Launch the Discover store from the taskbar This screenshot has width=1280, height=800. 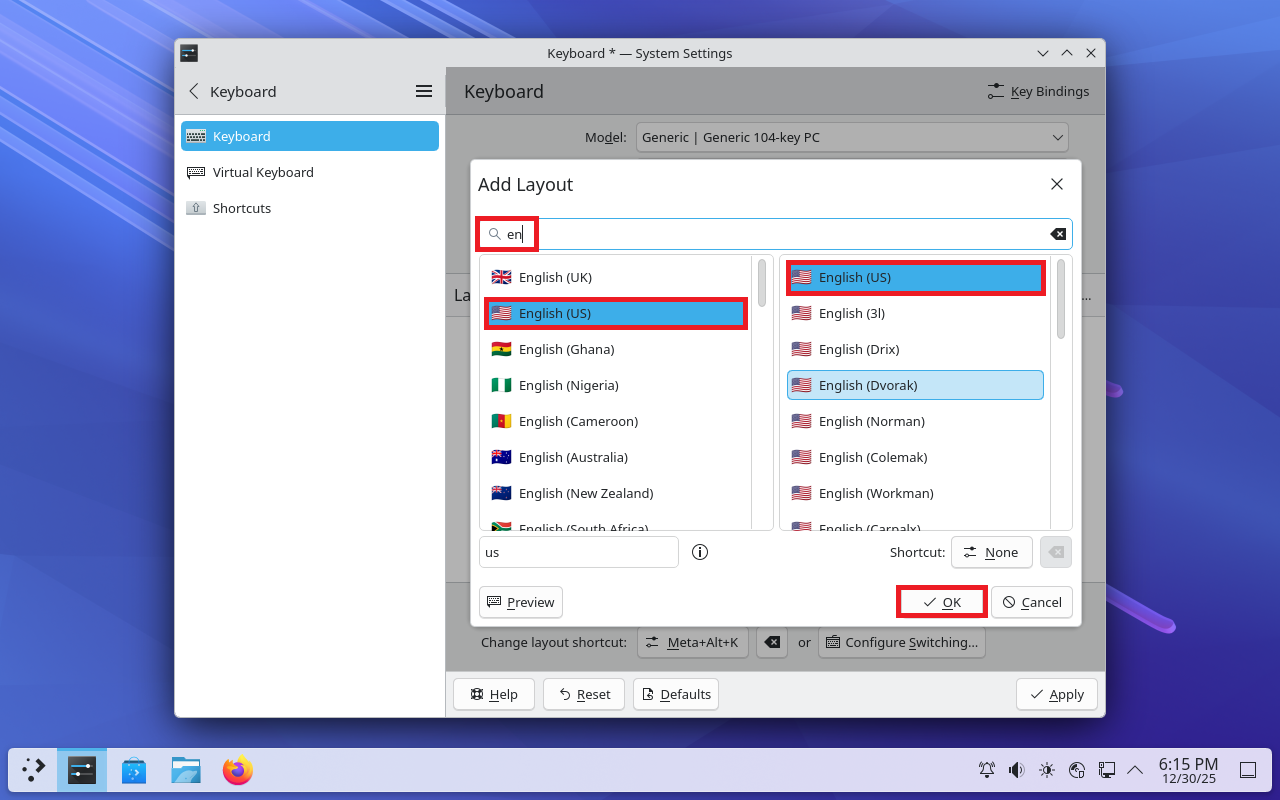click(x=134, y=770)
